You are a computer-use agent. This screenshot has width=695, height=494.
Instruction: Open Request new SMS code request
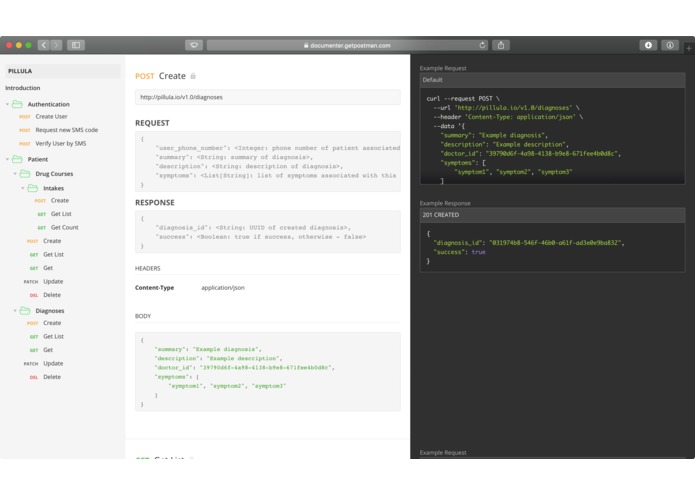tap(66, 130)
